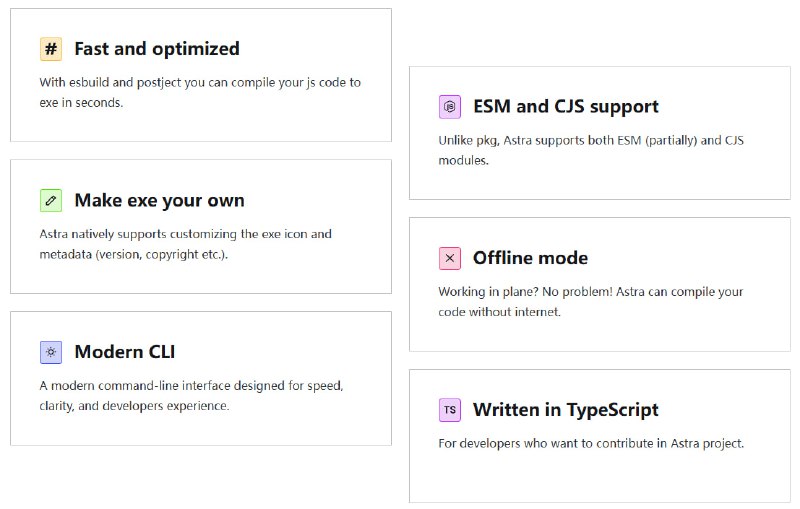Image resolution: width=800 pixels, height=509 pixels.
Task: Click the "Unlike pkg" description paragraph
Action: (x=590, y=150)
